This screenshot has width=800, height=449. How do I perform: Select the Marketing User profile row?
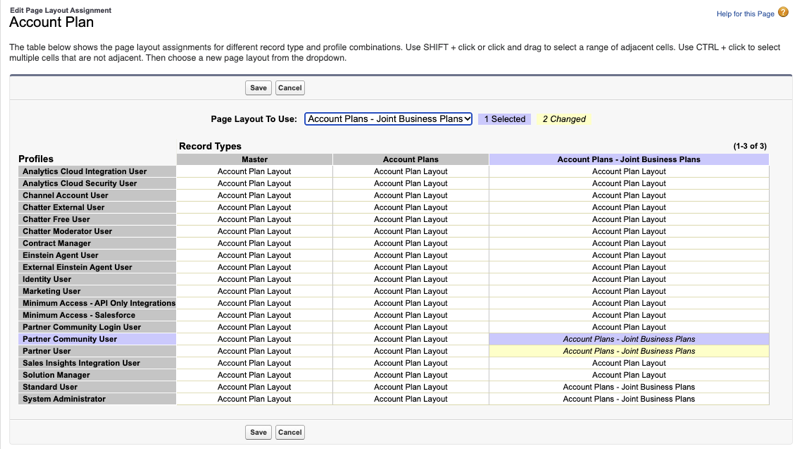97,291
